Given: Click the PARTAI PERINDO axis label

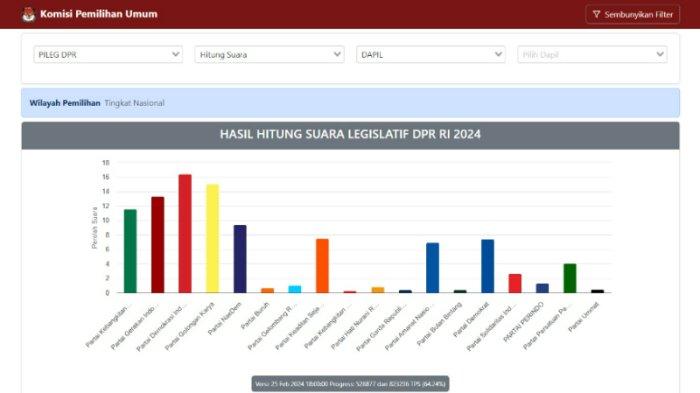Looking at the screenshot, I should [524, 322].
